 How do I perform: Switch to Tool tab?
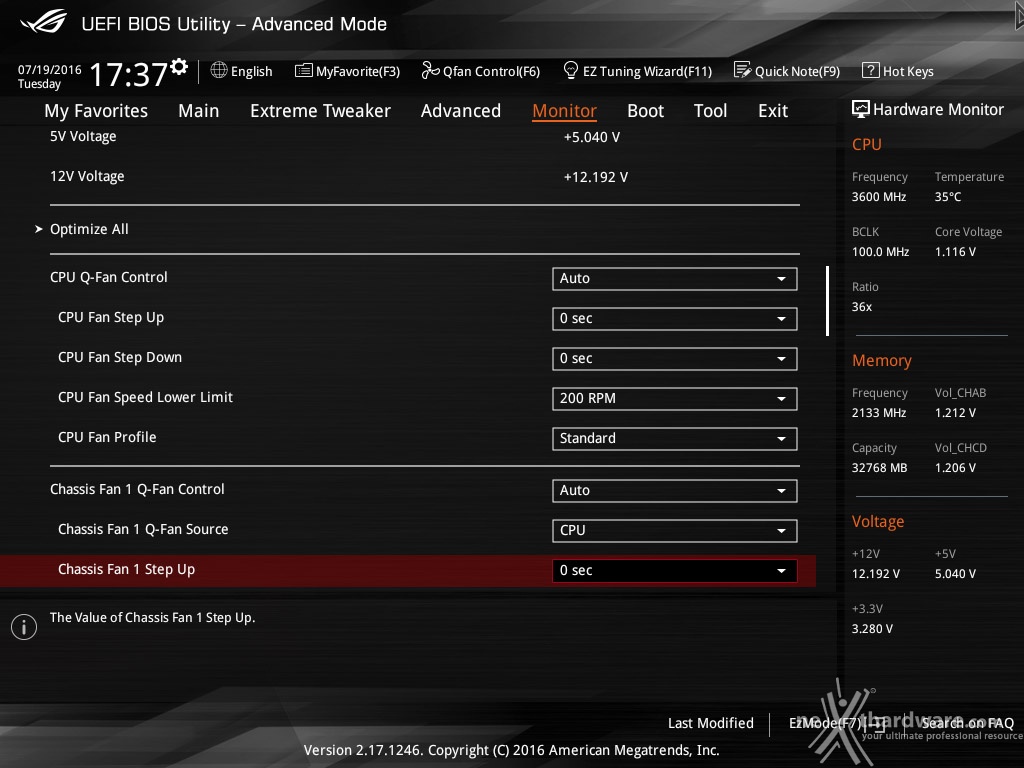click(x=710, y=111)
